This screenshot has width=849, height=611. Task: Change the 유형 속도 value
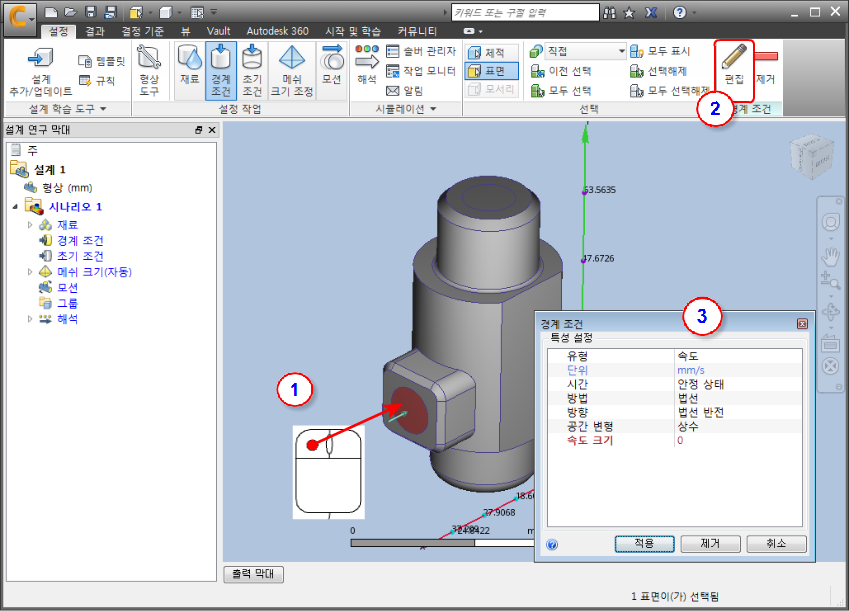[738, 356]
